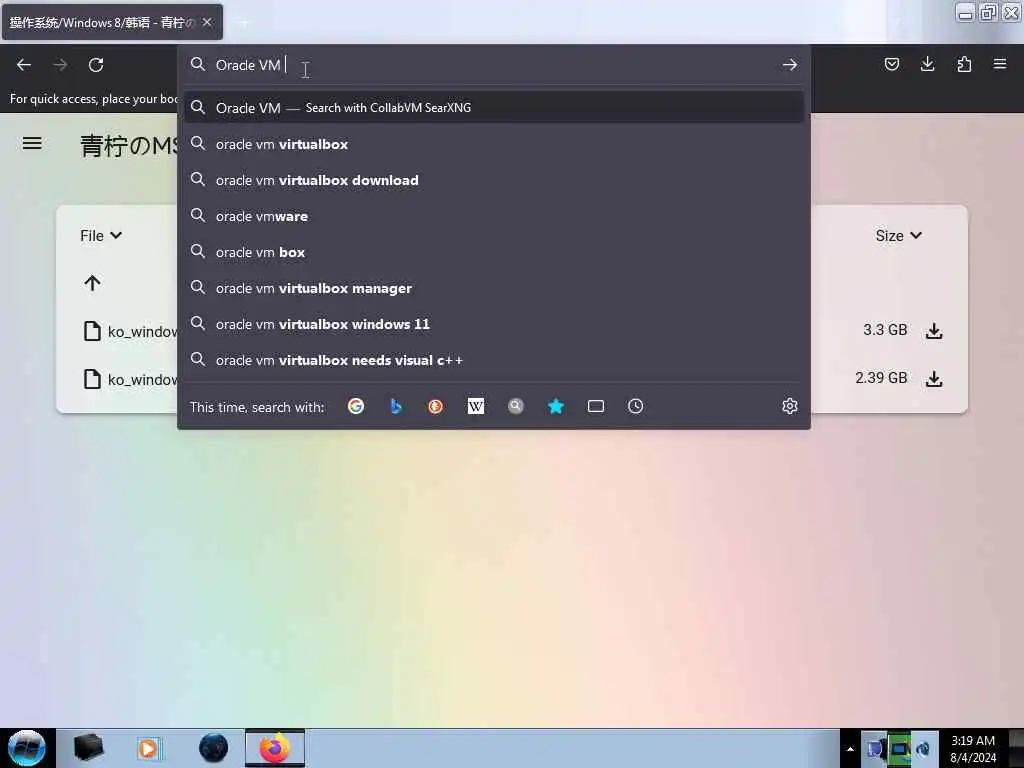Go back to the previous page
Screen dimensions: 1024x768
pos(24,65)
